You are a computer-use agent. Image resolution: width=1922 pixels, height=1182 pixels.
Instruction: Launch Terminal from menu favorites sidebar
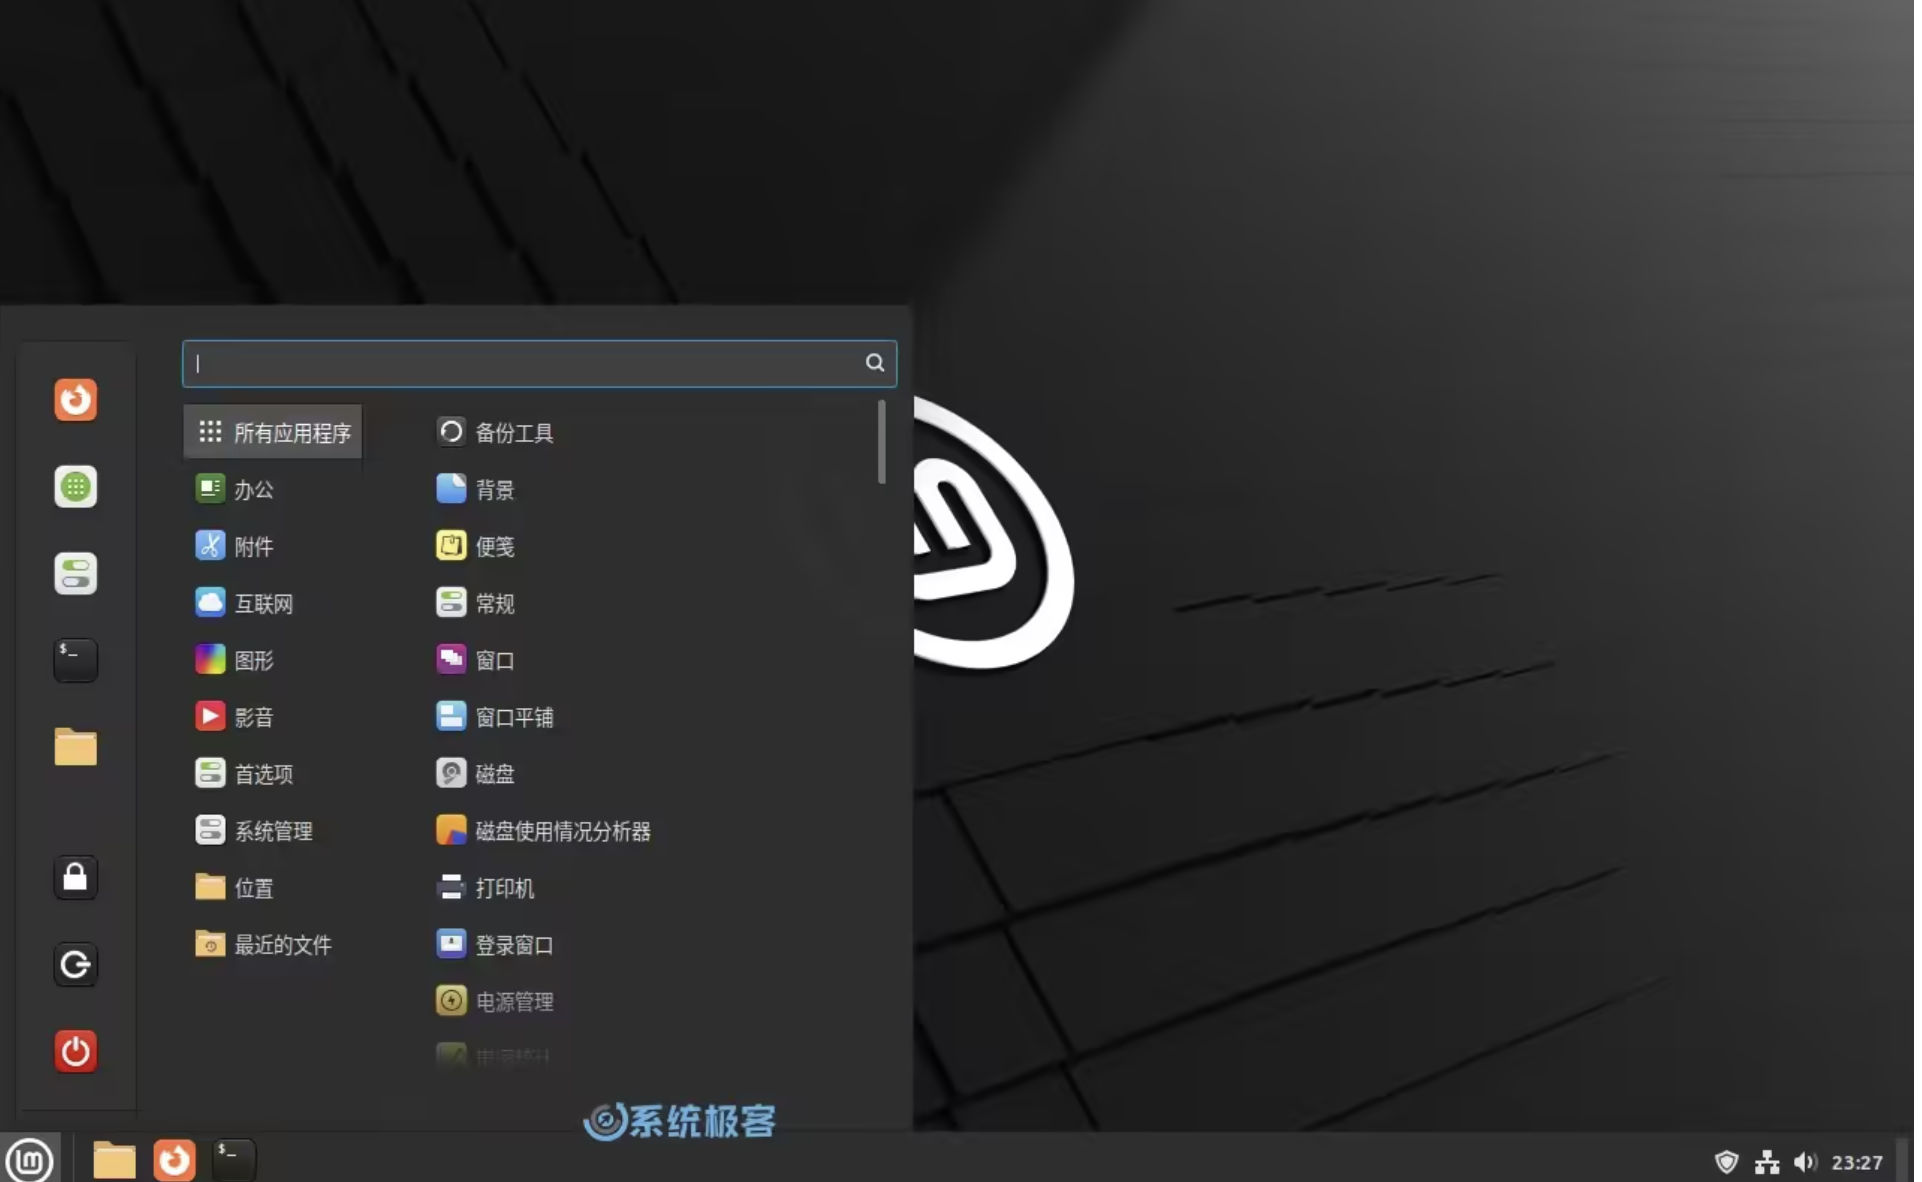[75, 660]
